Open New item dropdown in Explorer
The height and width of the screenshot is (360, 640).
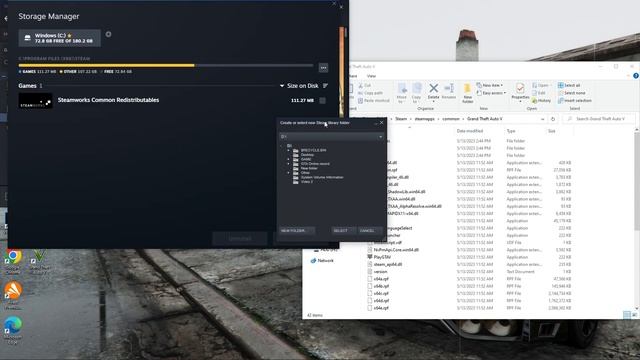(x=490, y=85)
